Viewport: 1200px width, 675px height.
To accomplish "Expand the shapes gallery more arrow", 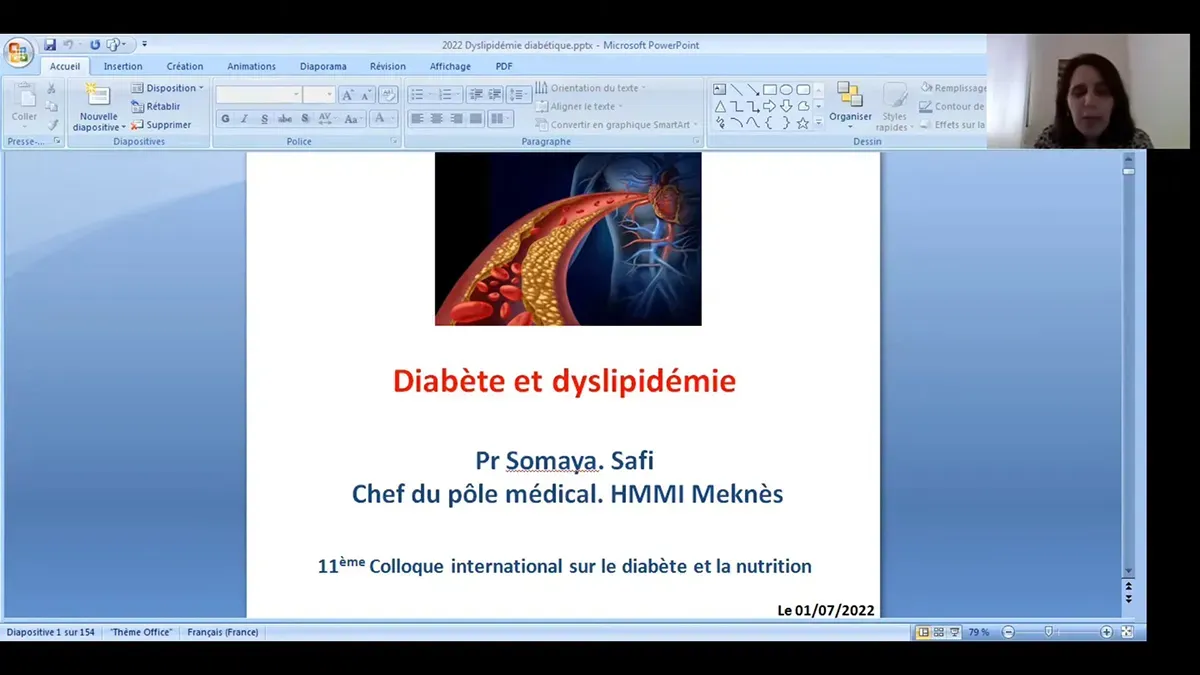I will [818, 123].
